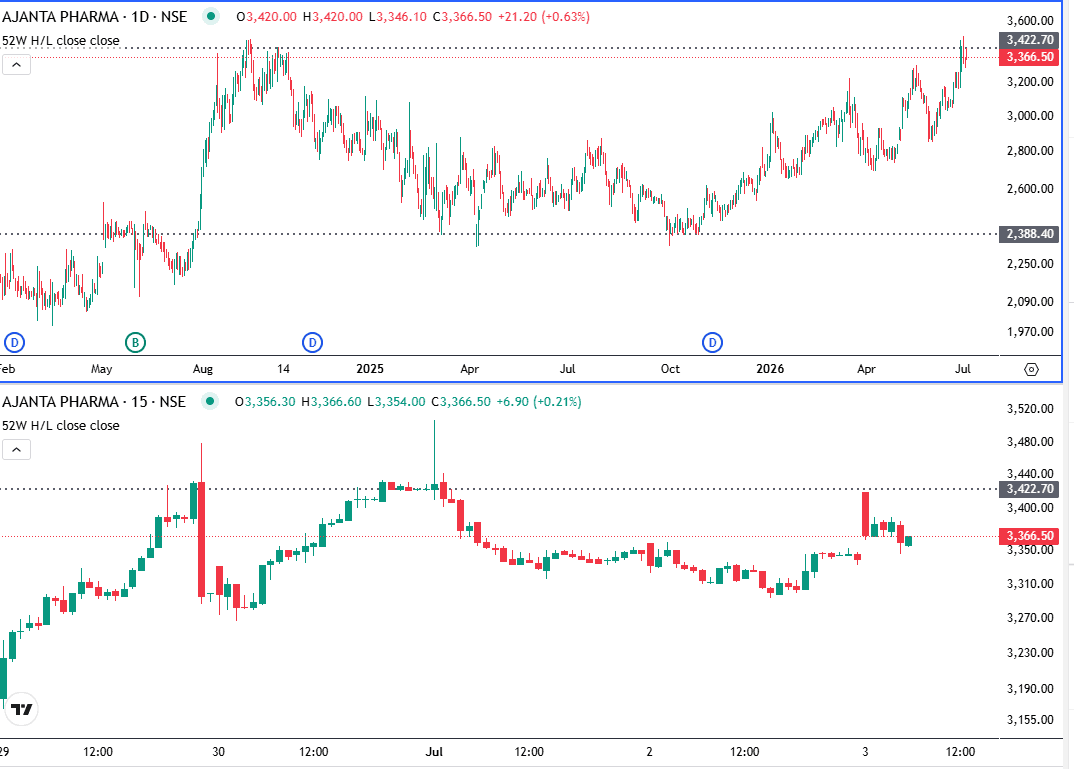Open the bonus event marker near May
This screenshot has width=1074, height=769.
[136, 342]
